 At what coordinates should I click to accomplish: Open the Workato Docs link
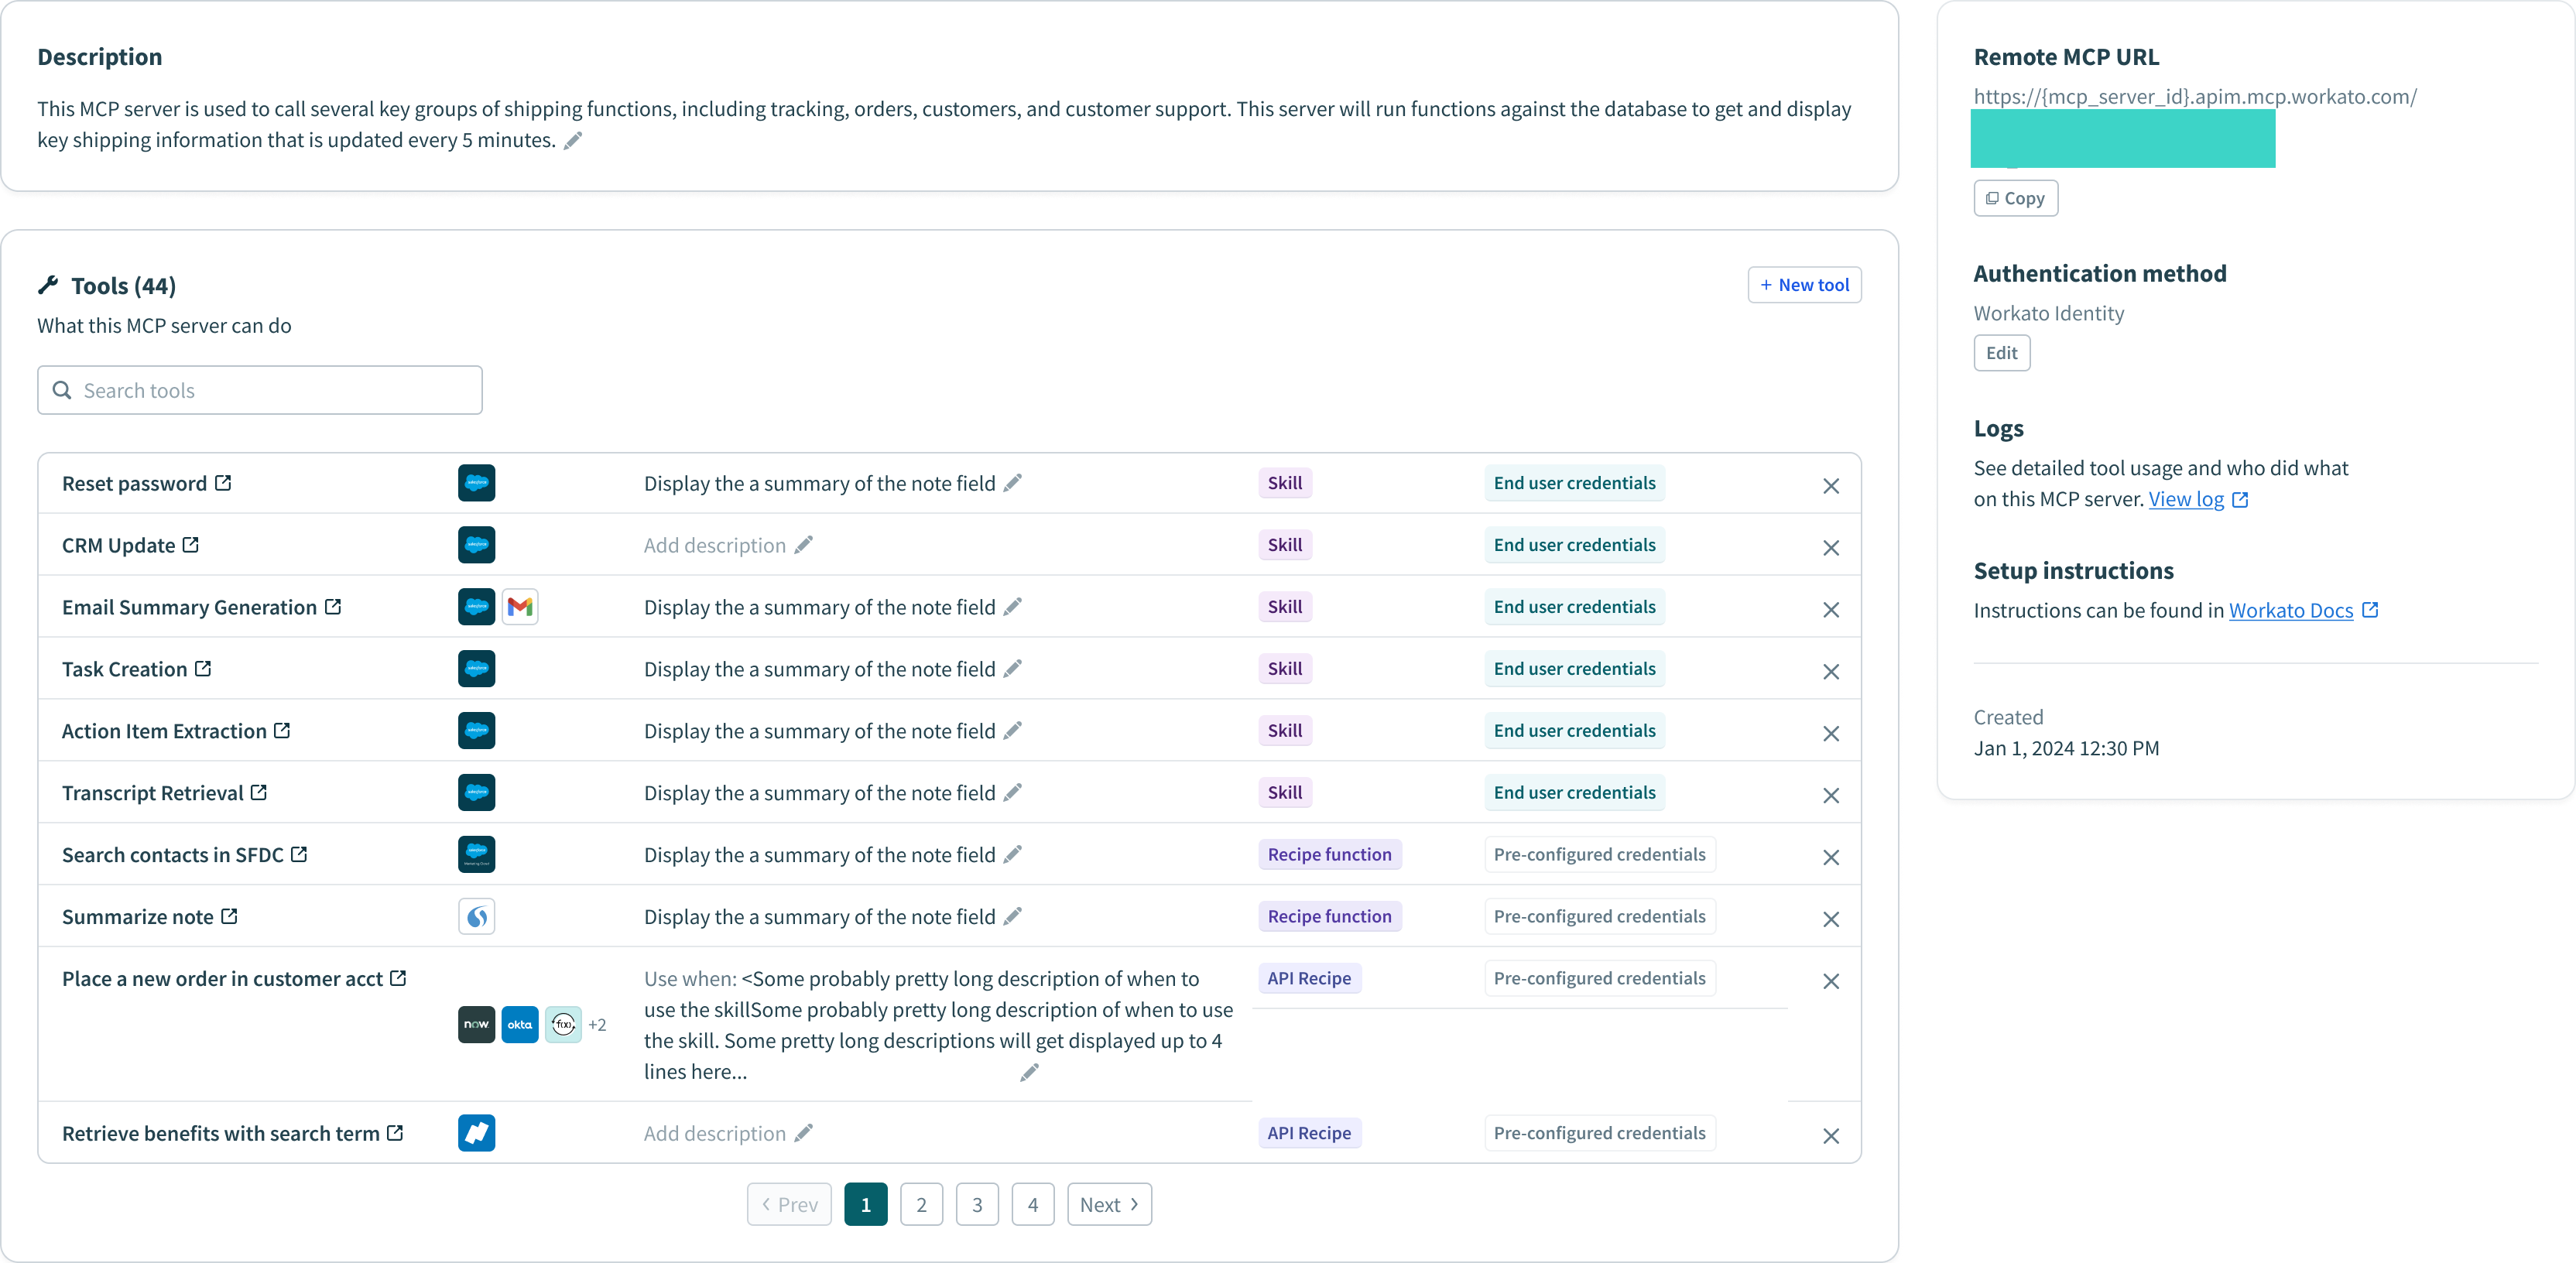pyautogui.click(x=2290, y=611)
